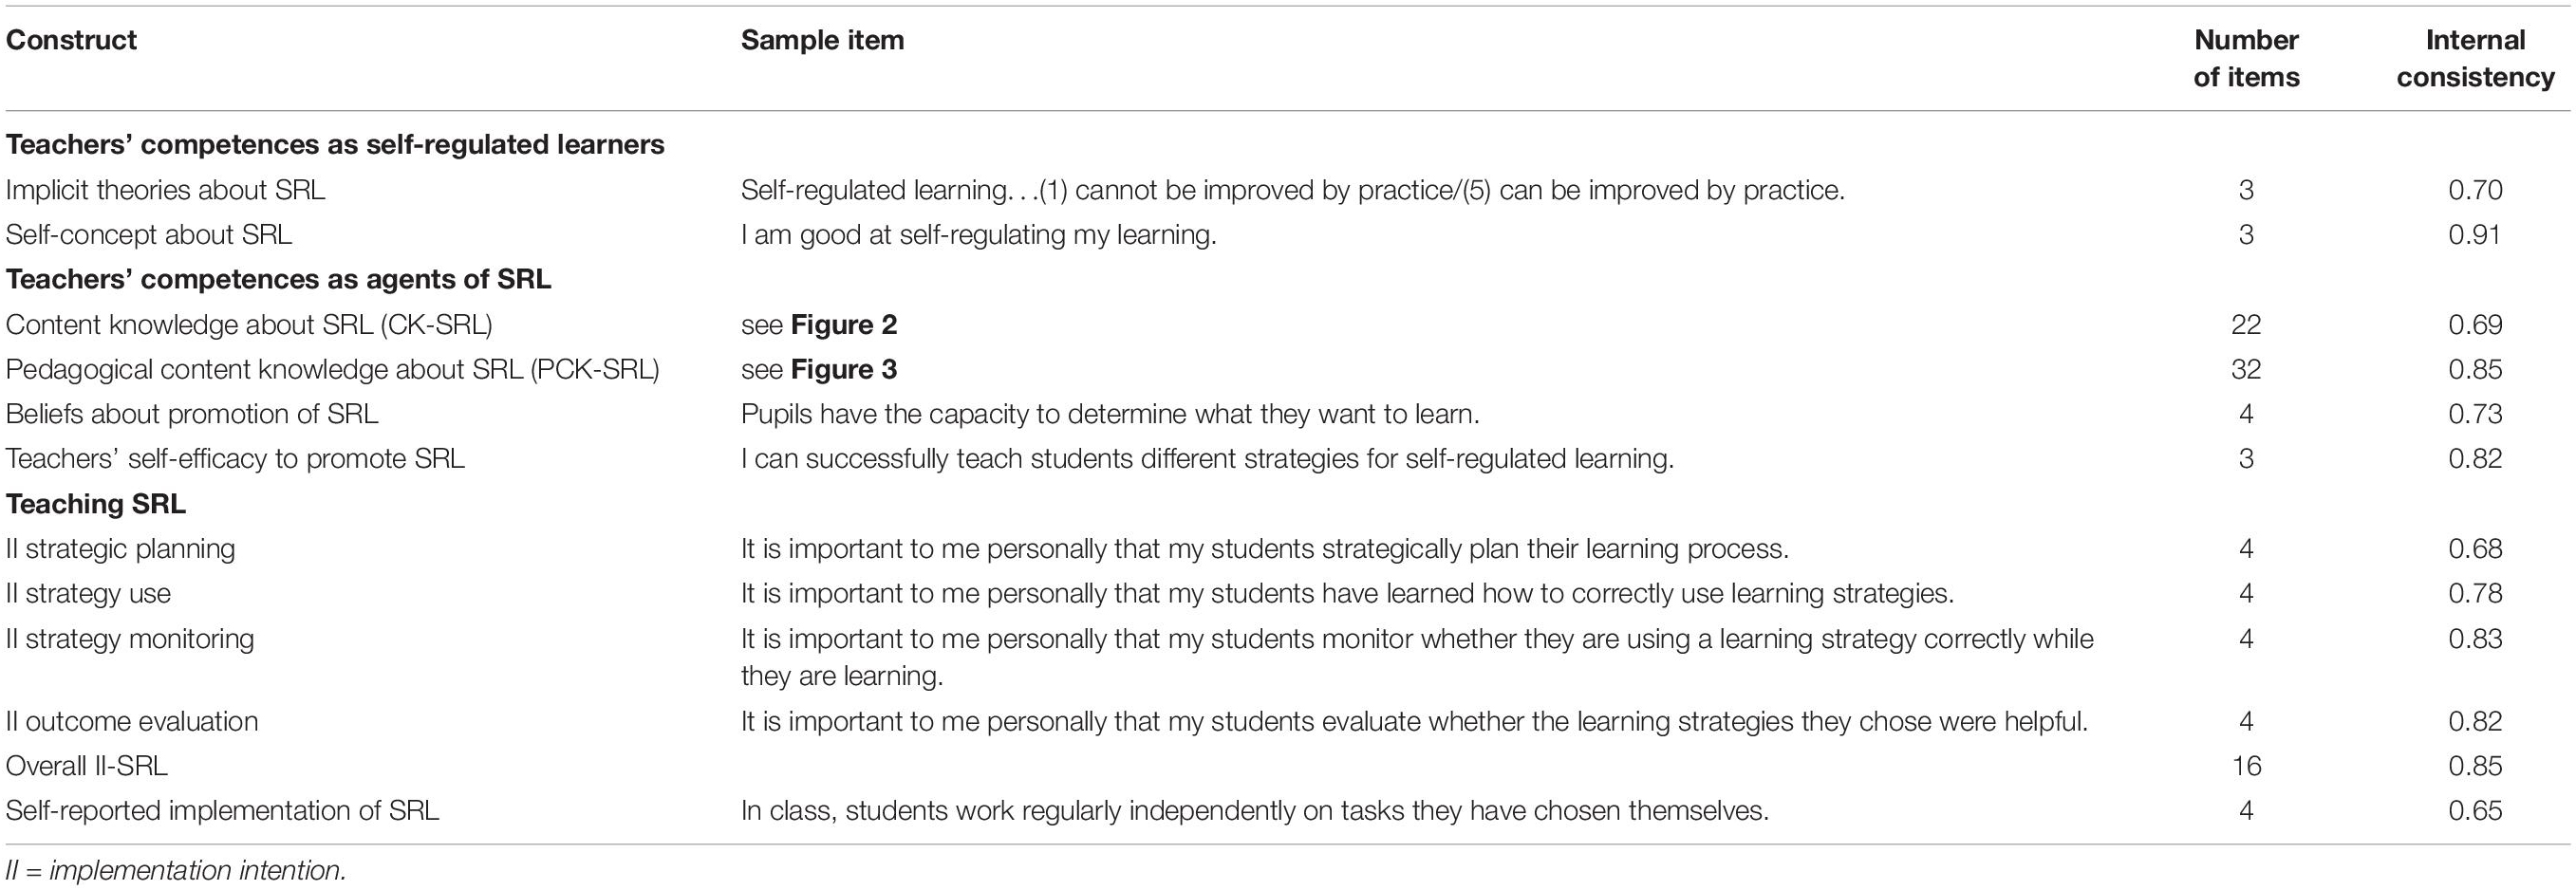Select the II strategy monitoring row label
The width and height of the screenshot is (2576, 890).
130,639
